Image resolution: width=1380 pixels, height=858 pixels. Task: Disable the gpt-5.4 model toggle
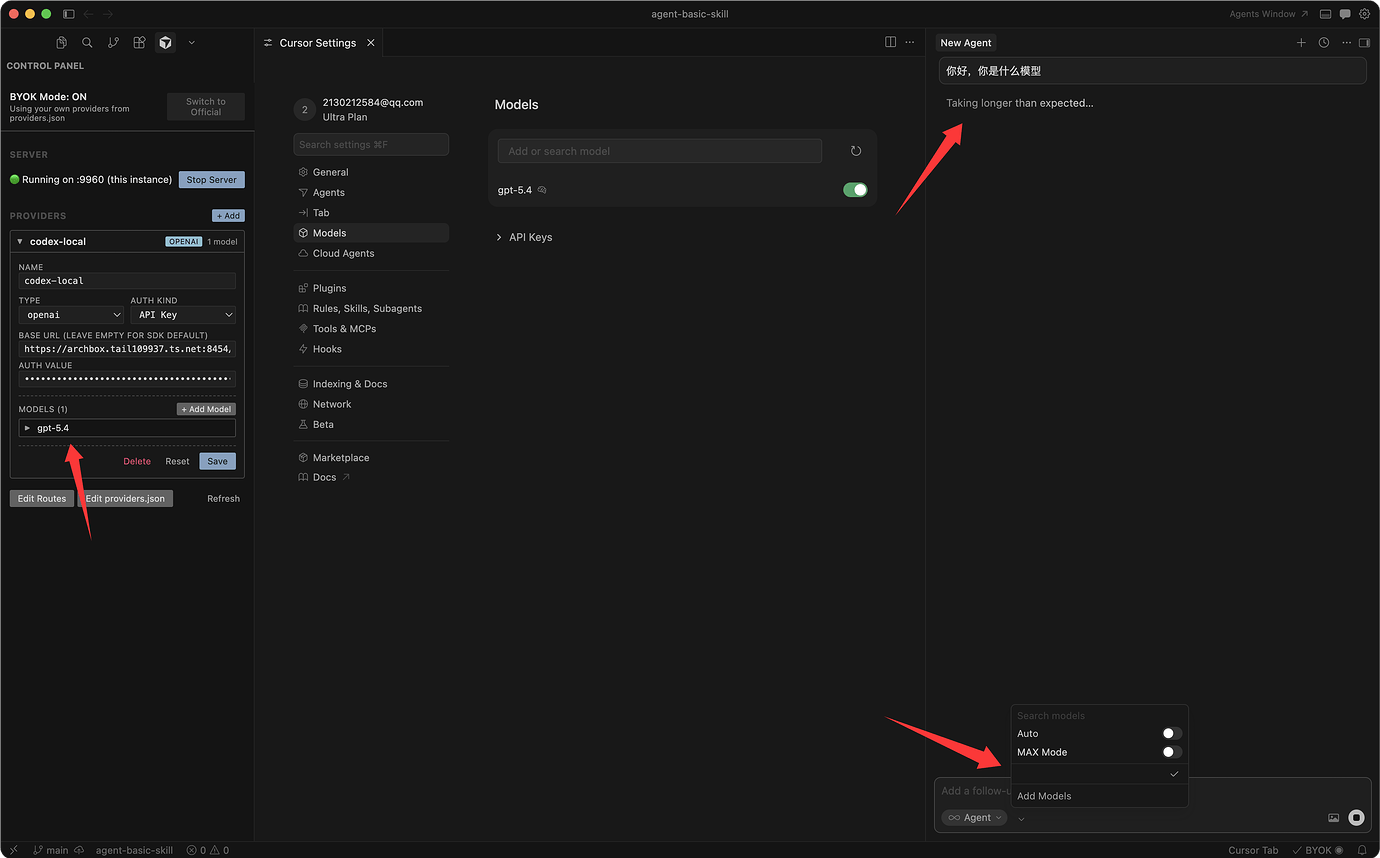coord(855,190)
